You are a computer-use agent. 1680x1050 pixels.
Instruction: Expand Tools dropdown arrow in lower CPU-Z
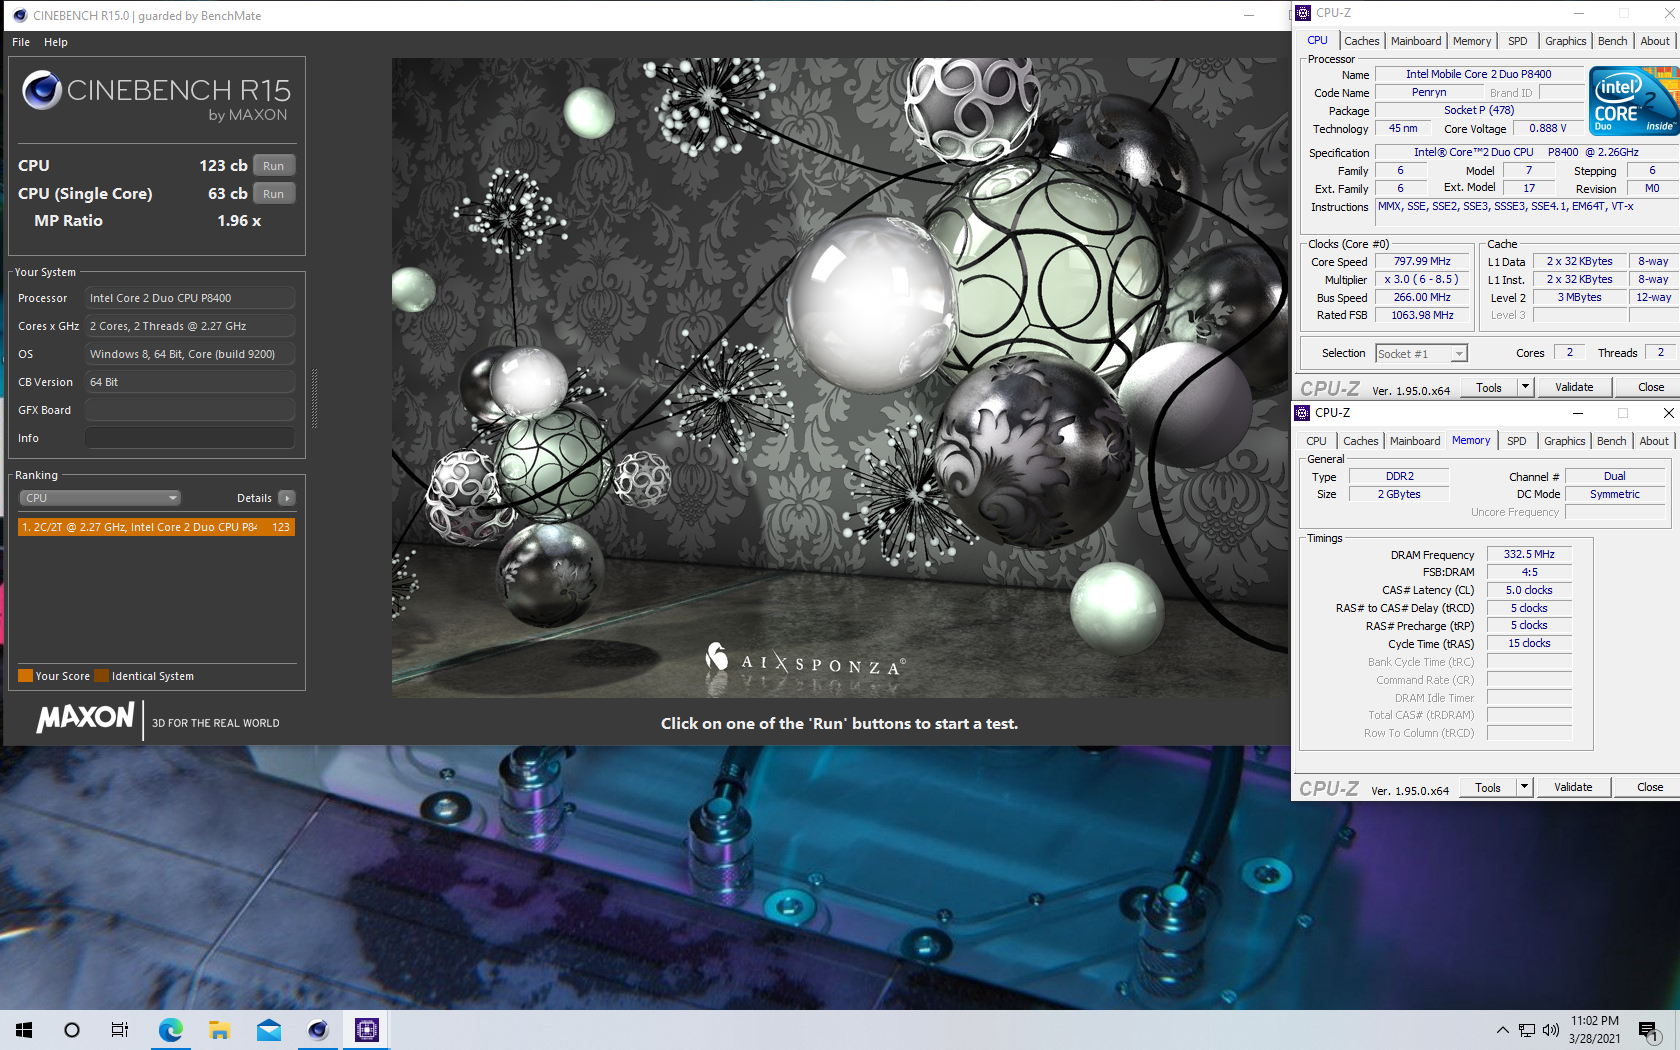[x=1524, y=788]
